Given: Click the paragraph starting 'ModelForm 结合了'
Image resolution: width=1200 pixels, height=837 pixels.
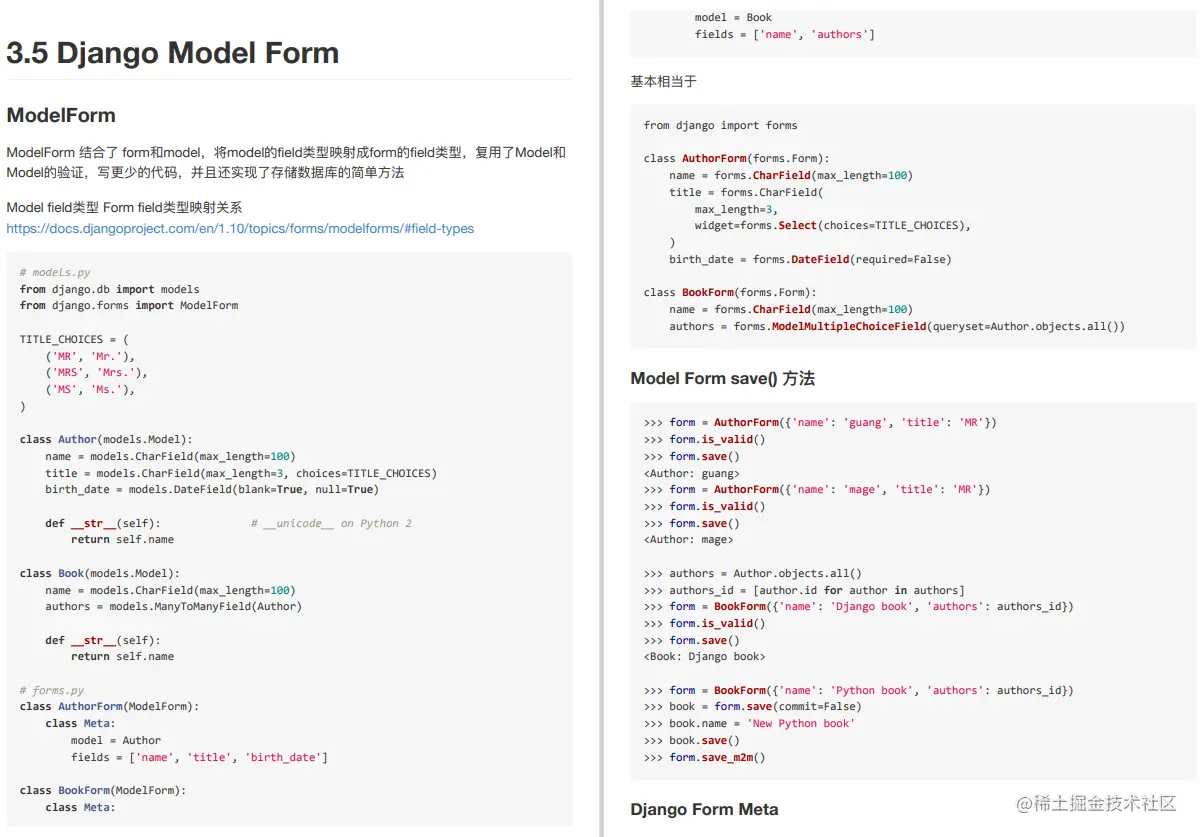Looking at the screenshot, I should tap(286, 162).
